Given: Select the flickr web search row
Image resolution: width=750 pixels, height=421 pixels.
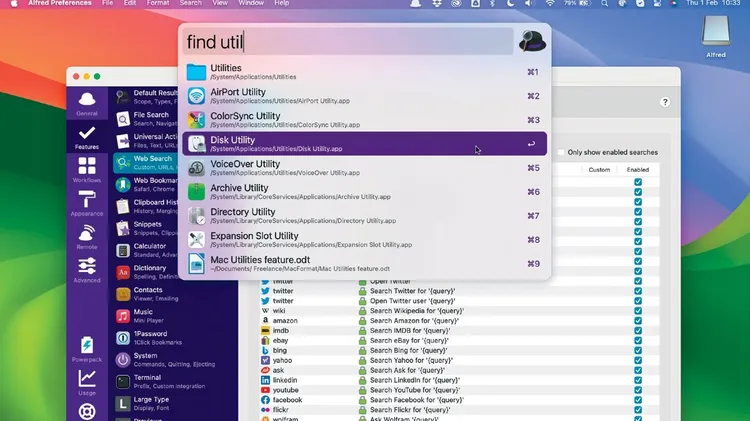Looking at the screenshot, I should 459,410.
